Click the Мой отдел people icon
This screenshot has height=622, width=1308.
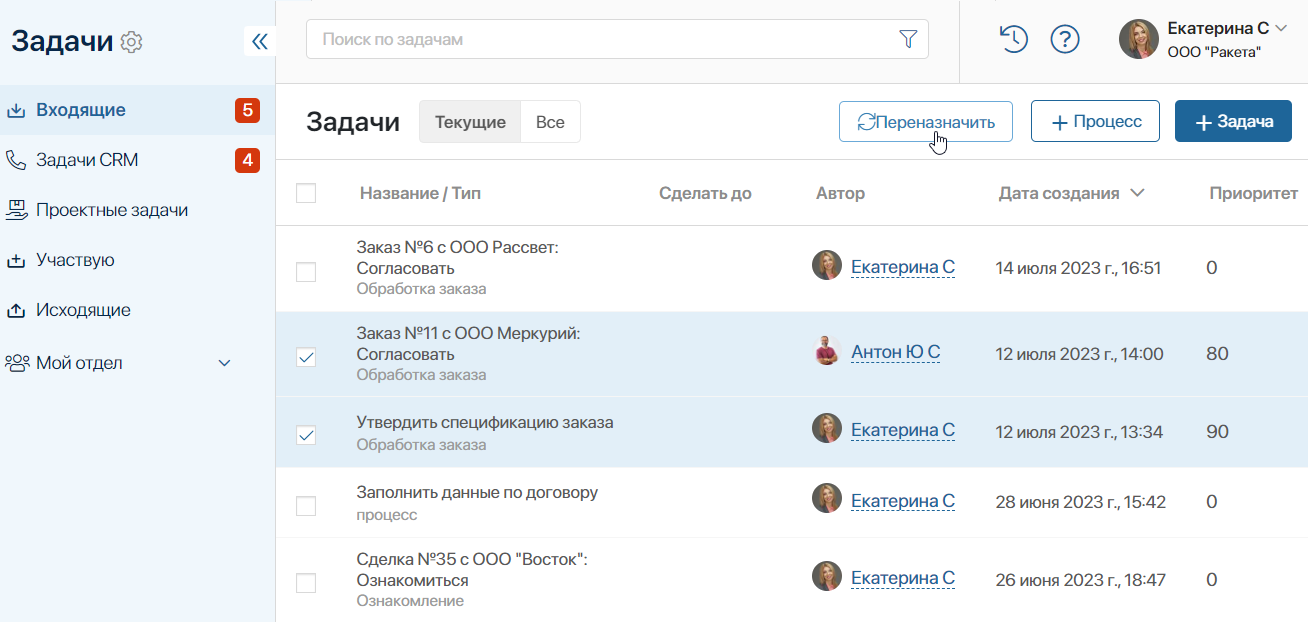17,363
